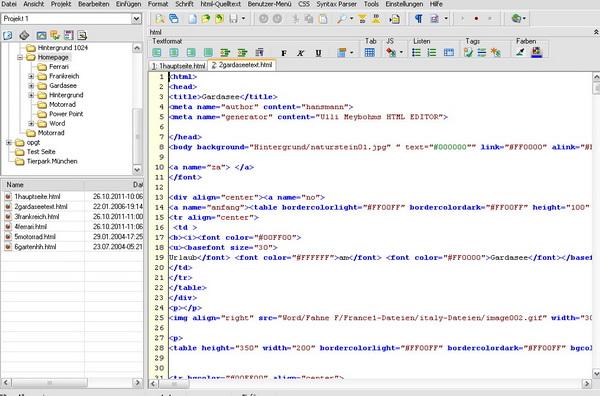Open the search icon dropdown arrow
The height and width of the screenshot is (396, 600).
(x=351, y=19)
